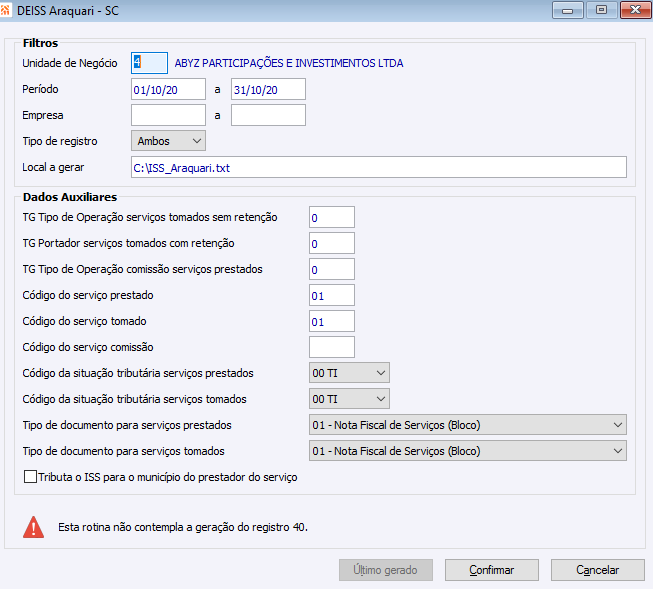Enable Tributa o ISS para município do prestador
Screen dimensions: 653x589
pyautogui.click(x=30, y=477)
